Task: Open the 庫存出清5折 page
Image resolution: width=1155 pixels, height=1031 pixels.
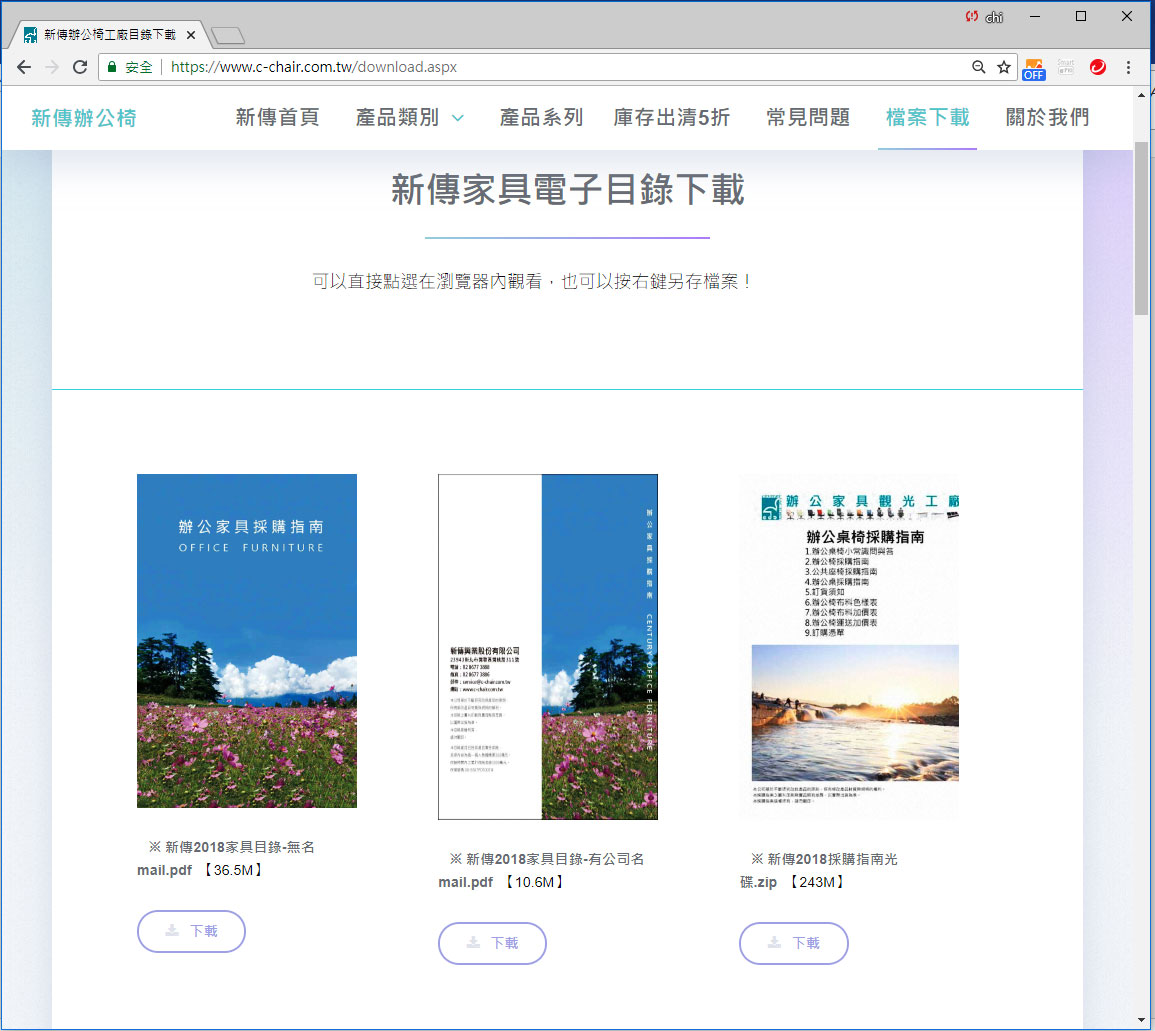Action: click(672, 117)
